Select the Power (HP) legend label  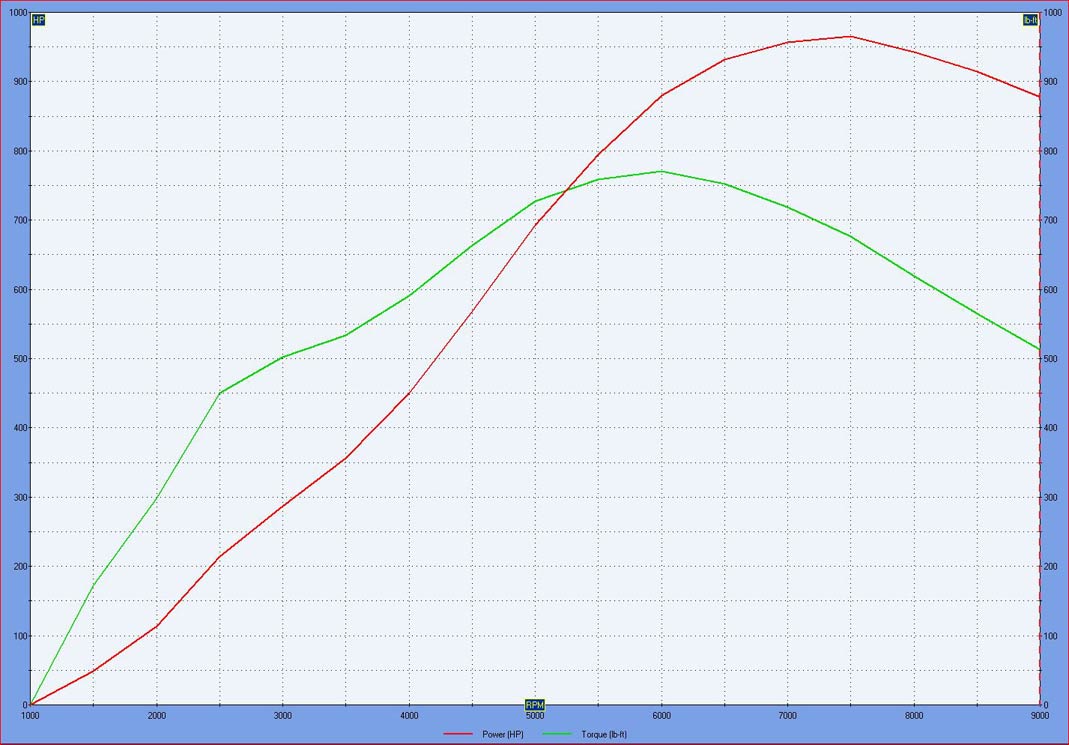coord(502,734)
